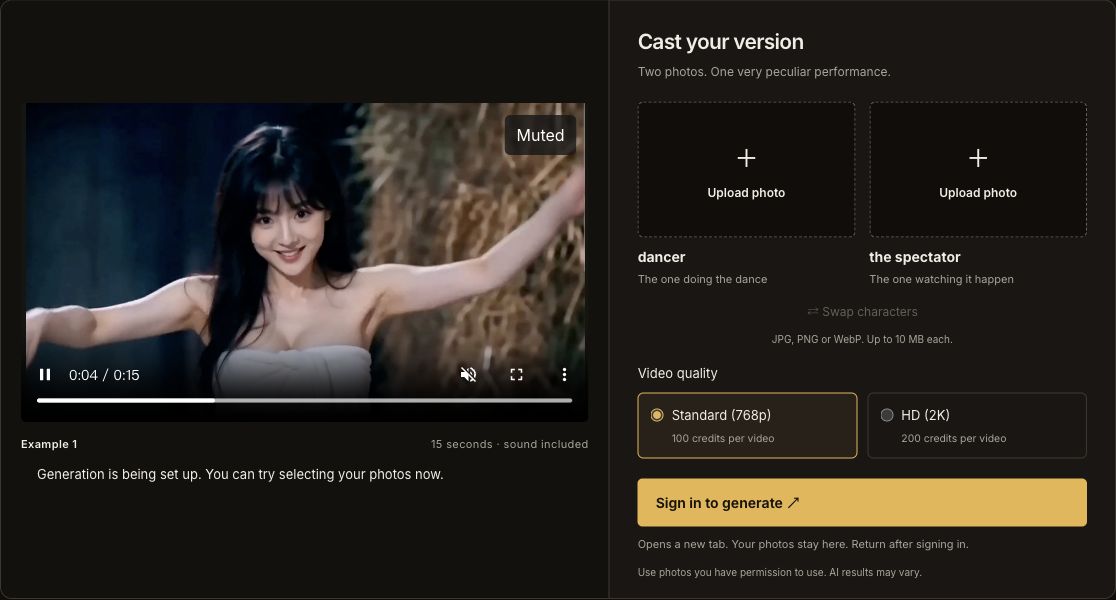Click 'Two photos. One very peculiar performance.' subtitle
Image resolution: width=1116 pixels, height=600 pixels.
coord(764,72)
